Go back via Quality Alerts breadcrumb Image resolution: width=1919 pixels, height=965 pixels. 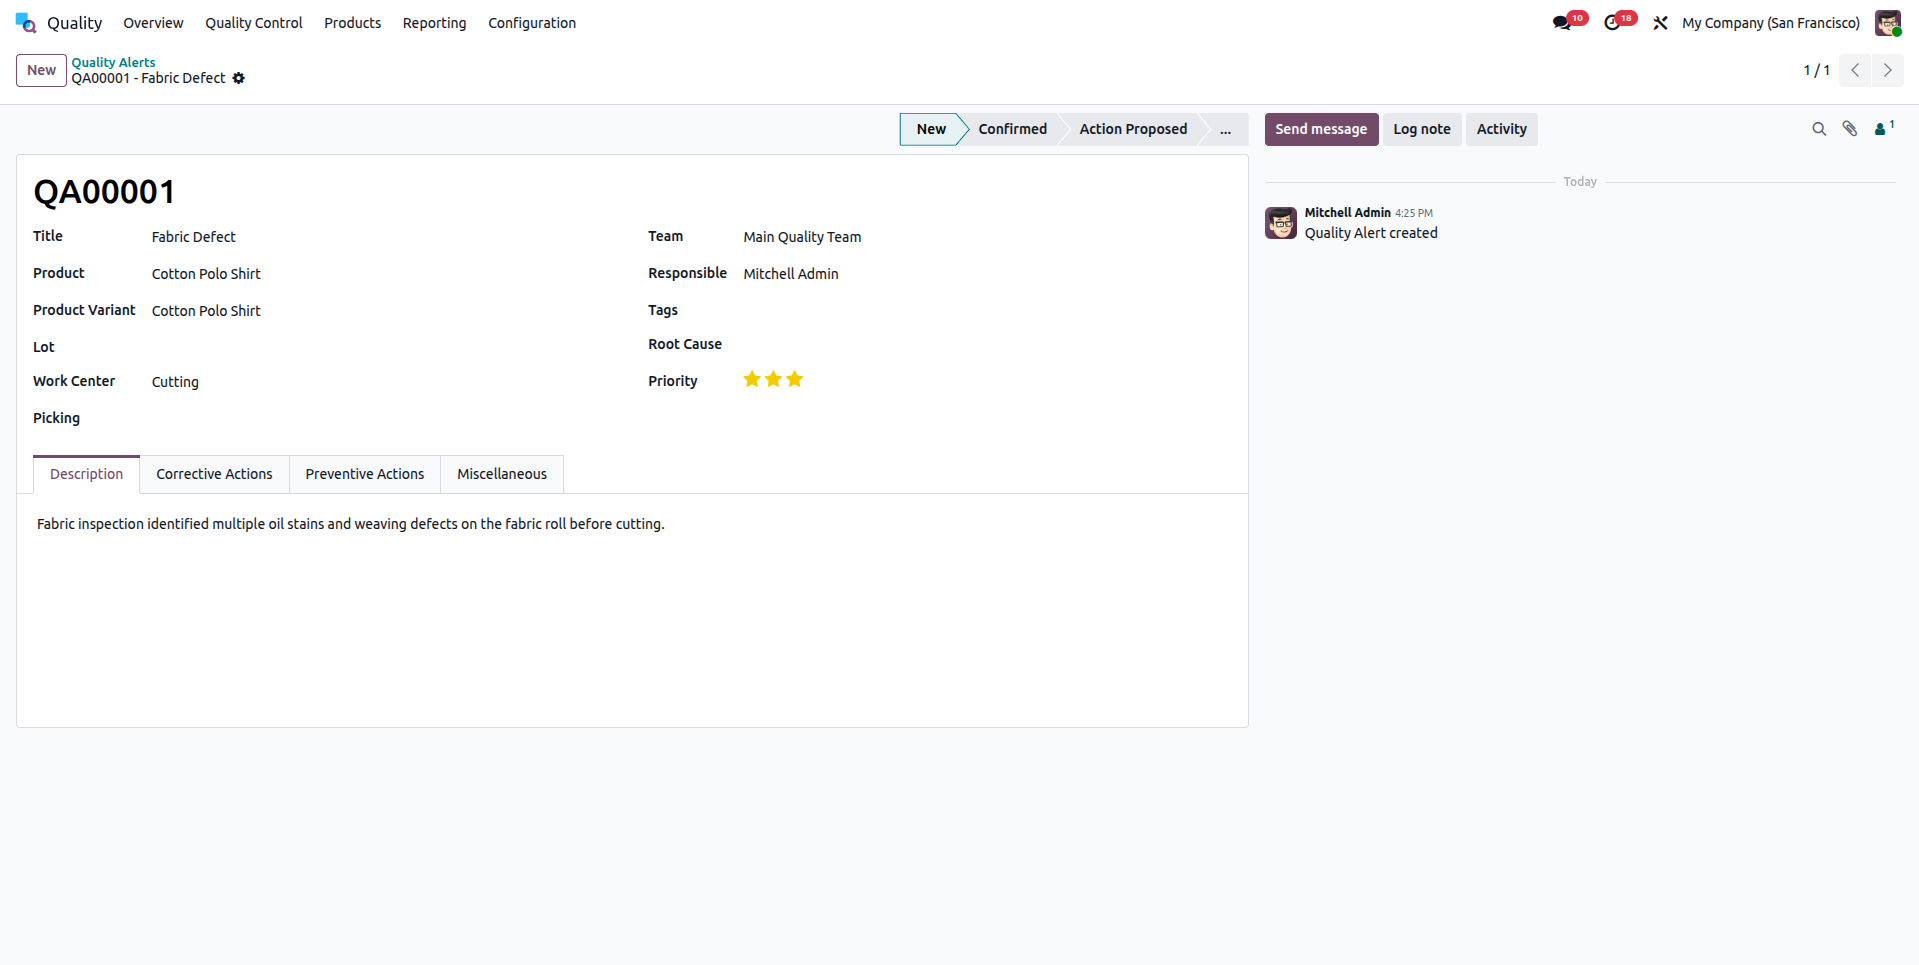113,62
